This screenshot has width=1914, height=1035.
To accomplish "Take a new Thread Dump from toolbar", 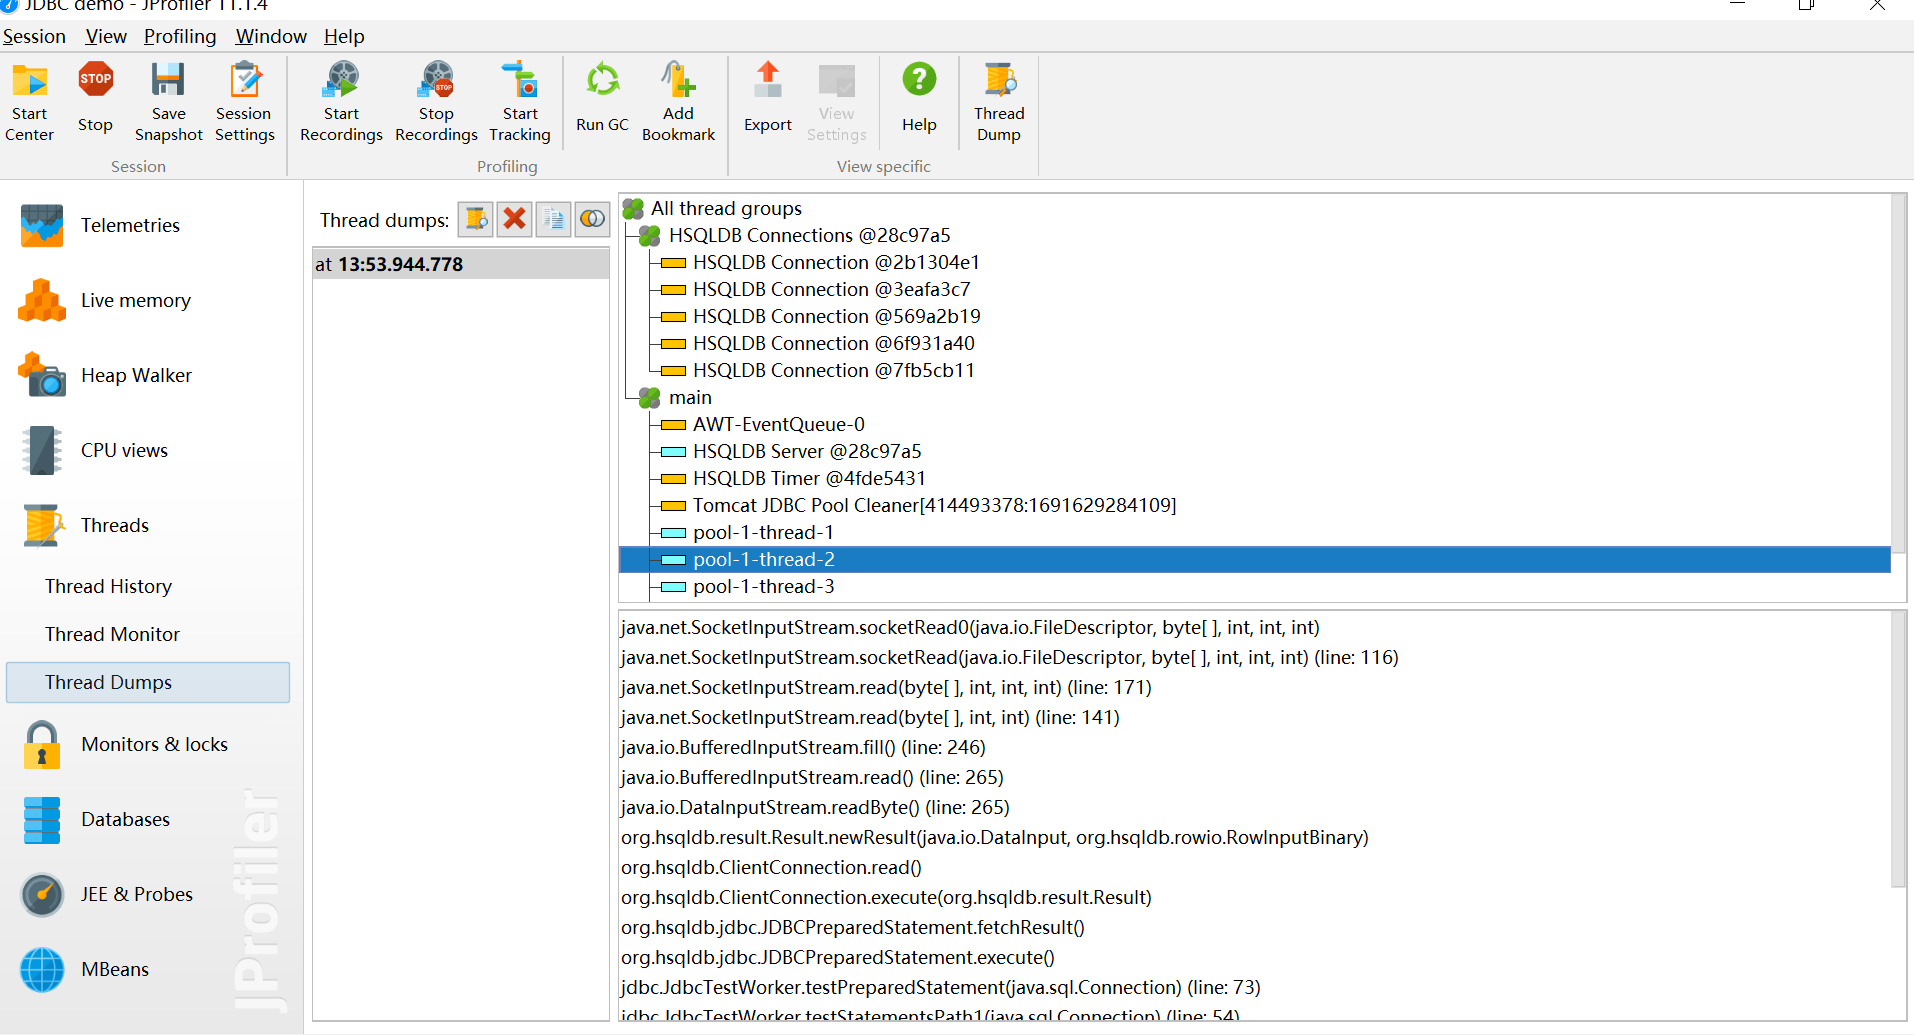I will click(x=998, y=100).
